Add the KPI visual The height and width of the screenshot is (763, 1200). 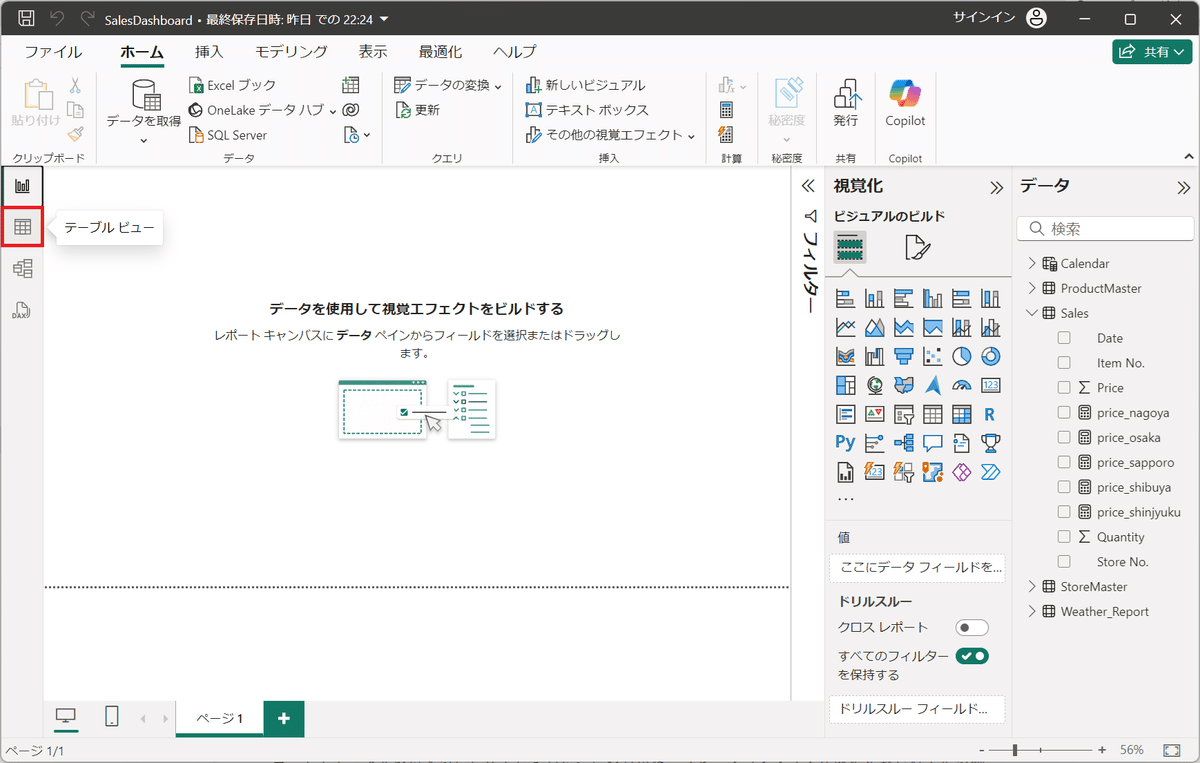pyautogui.click(x=874, y=414)
